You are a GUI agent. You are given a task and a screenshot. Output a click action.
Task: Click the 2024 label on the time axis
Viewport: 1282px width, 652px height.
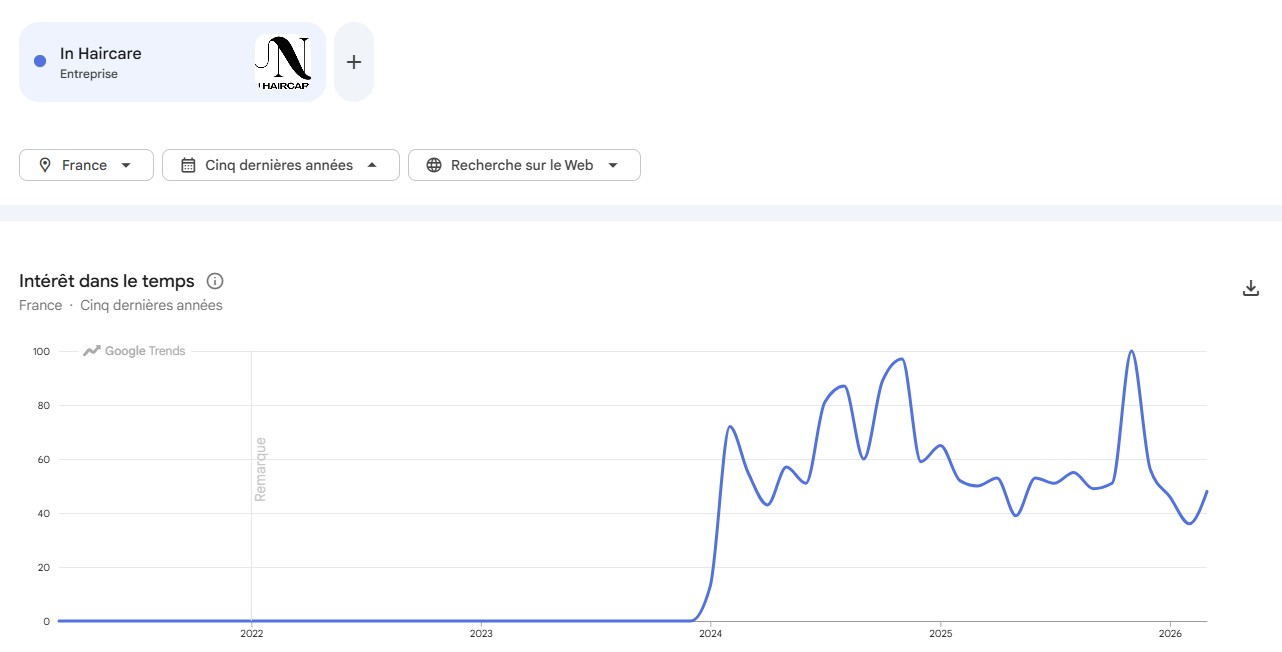tap(710, 633)
